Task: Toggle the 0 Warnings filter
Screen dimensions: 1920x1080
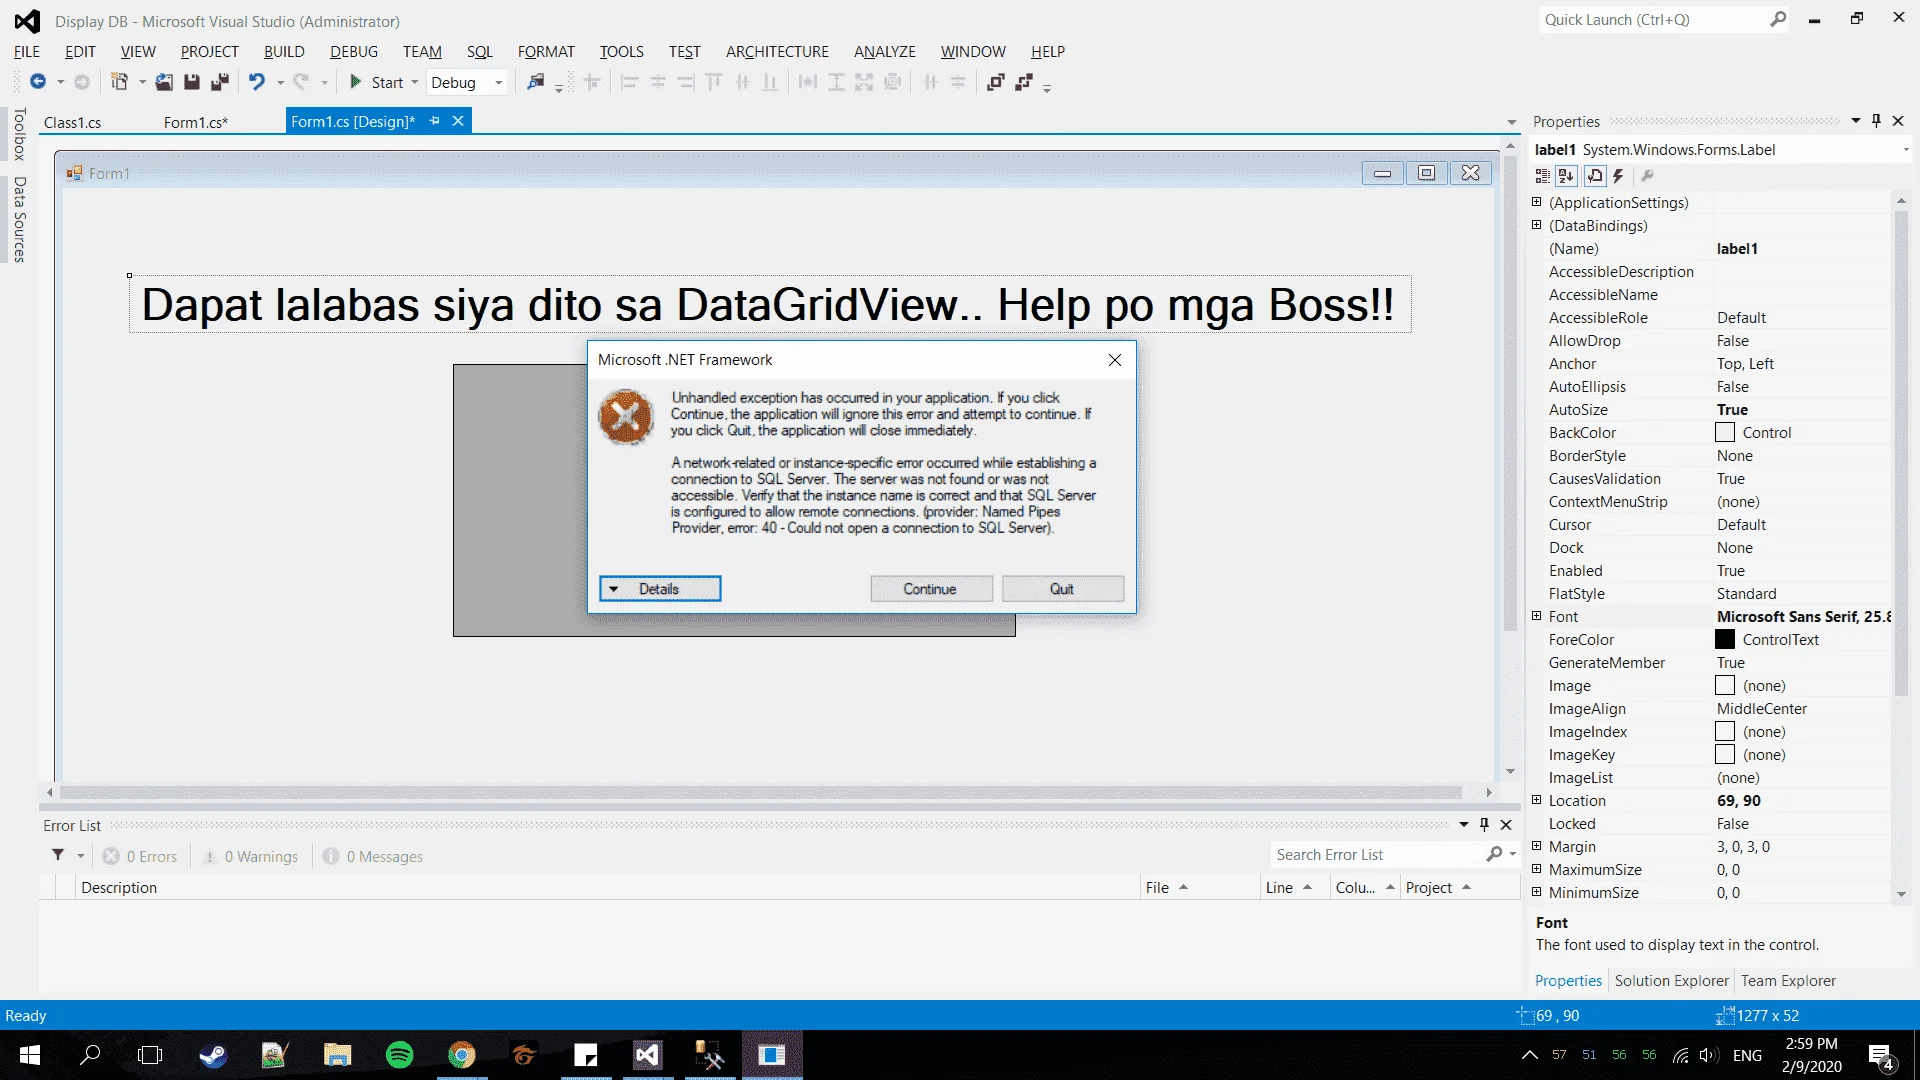Action: (x=251, y=856)
